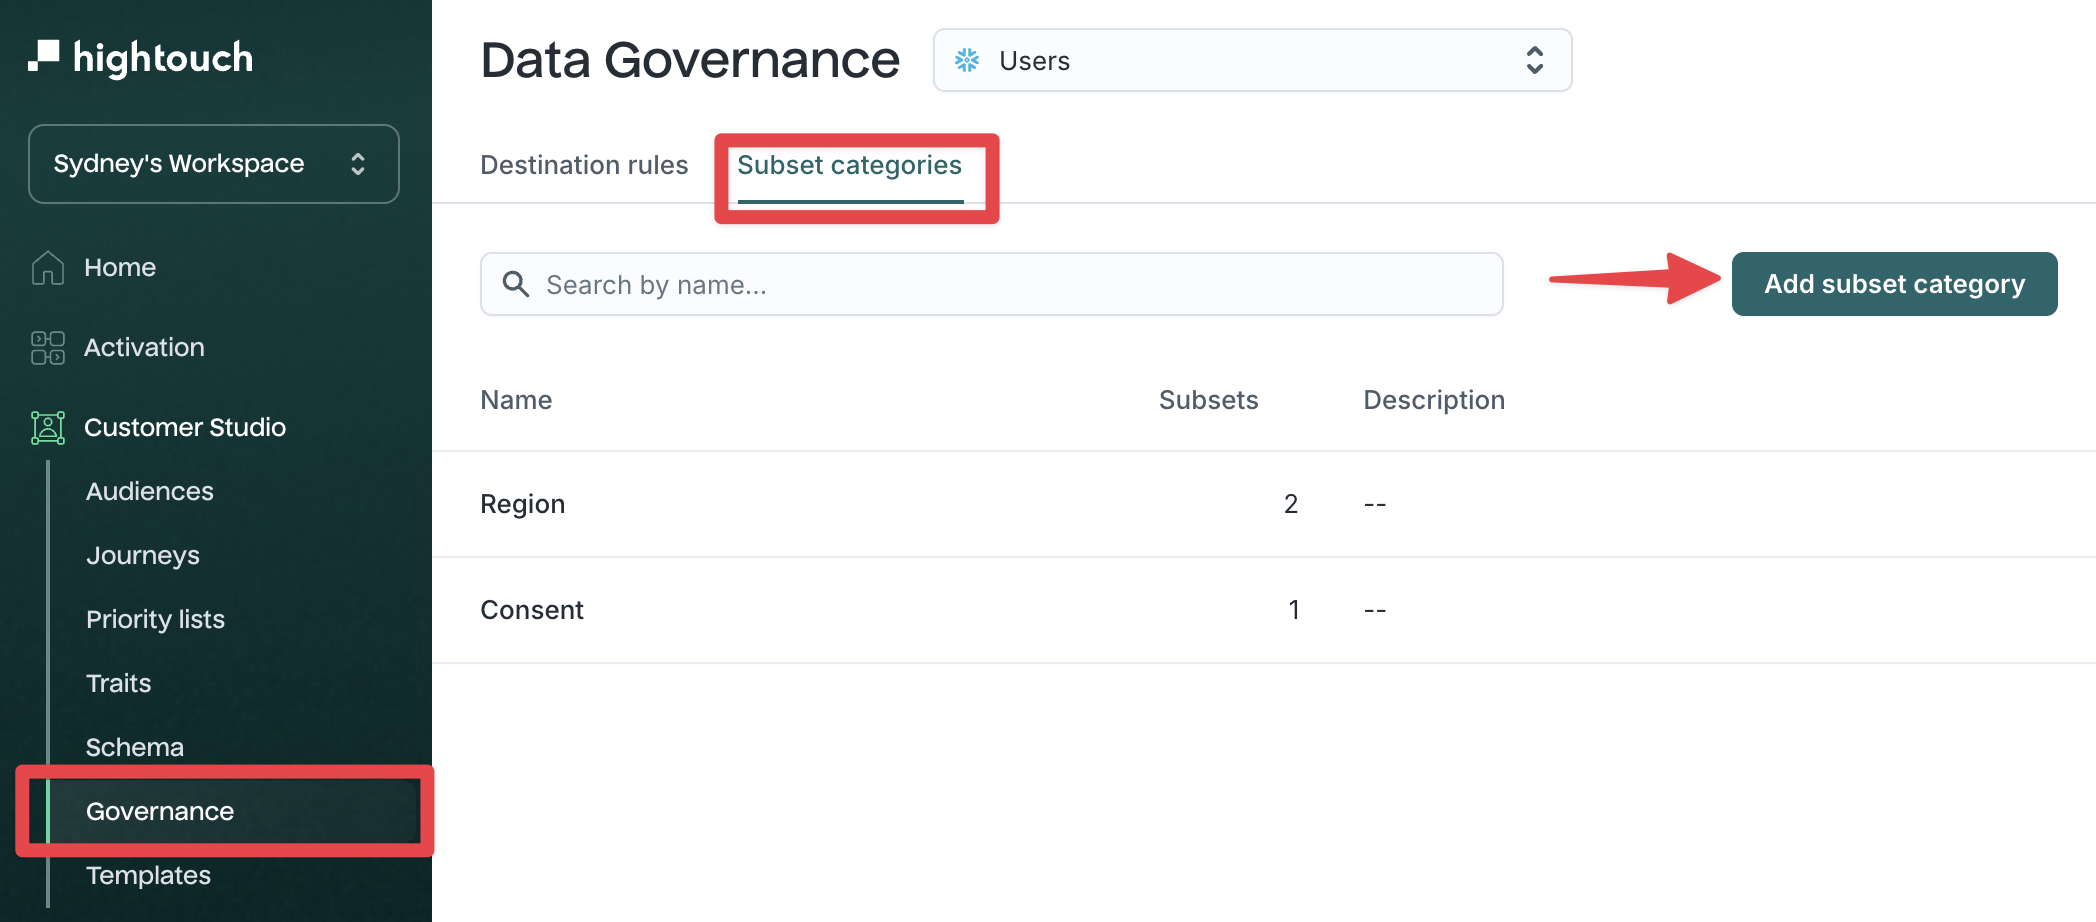This screenshot has height=922, width=2096.
Task: Click the Home house icon
Action: click(x=48, y=267)
